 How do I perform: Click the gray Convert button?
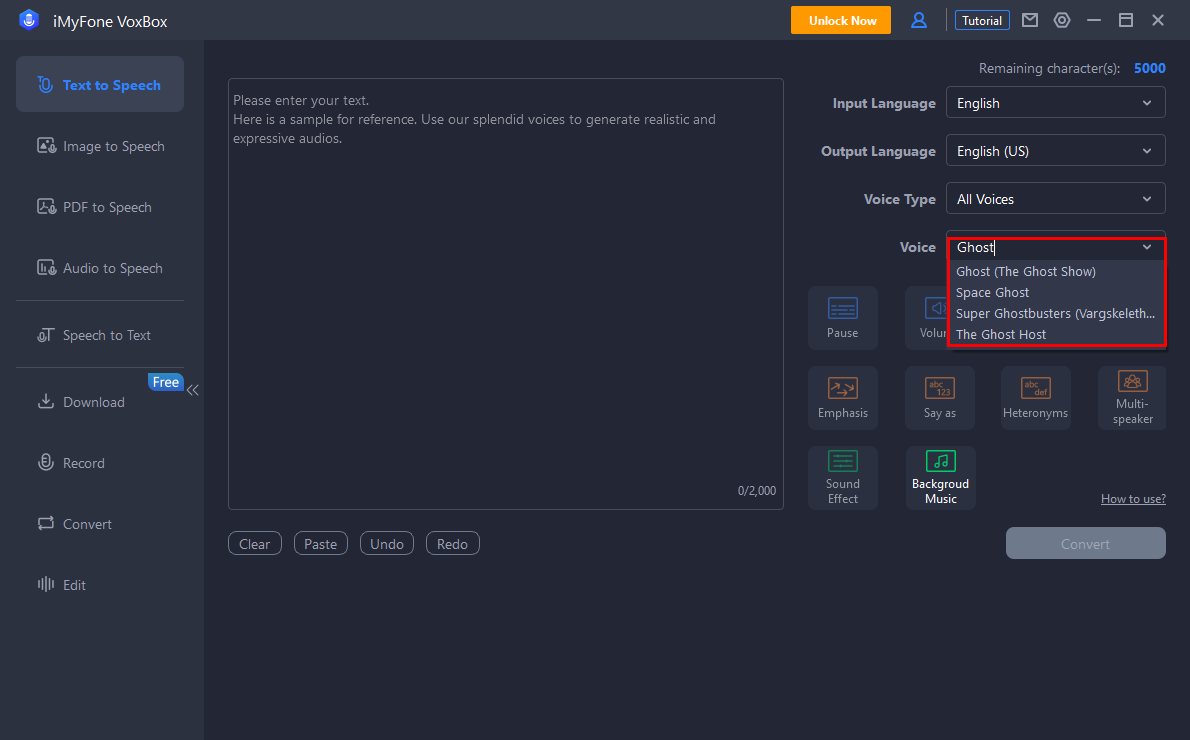point(1085,543)
